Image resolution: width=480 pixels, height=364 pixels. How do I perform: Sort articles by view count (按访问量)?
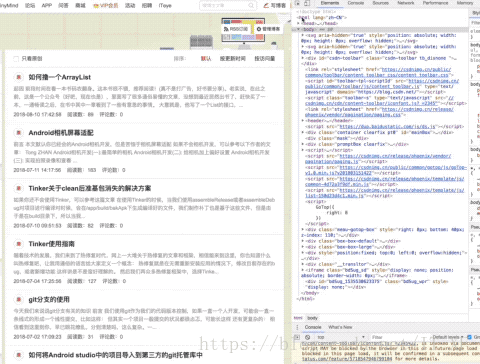coord(265,59)
